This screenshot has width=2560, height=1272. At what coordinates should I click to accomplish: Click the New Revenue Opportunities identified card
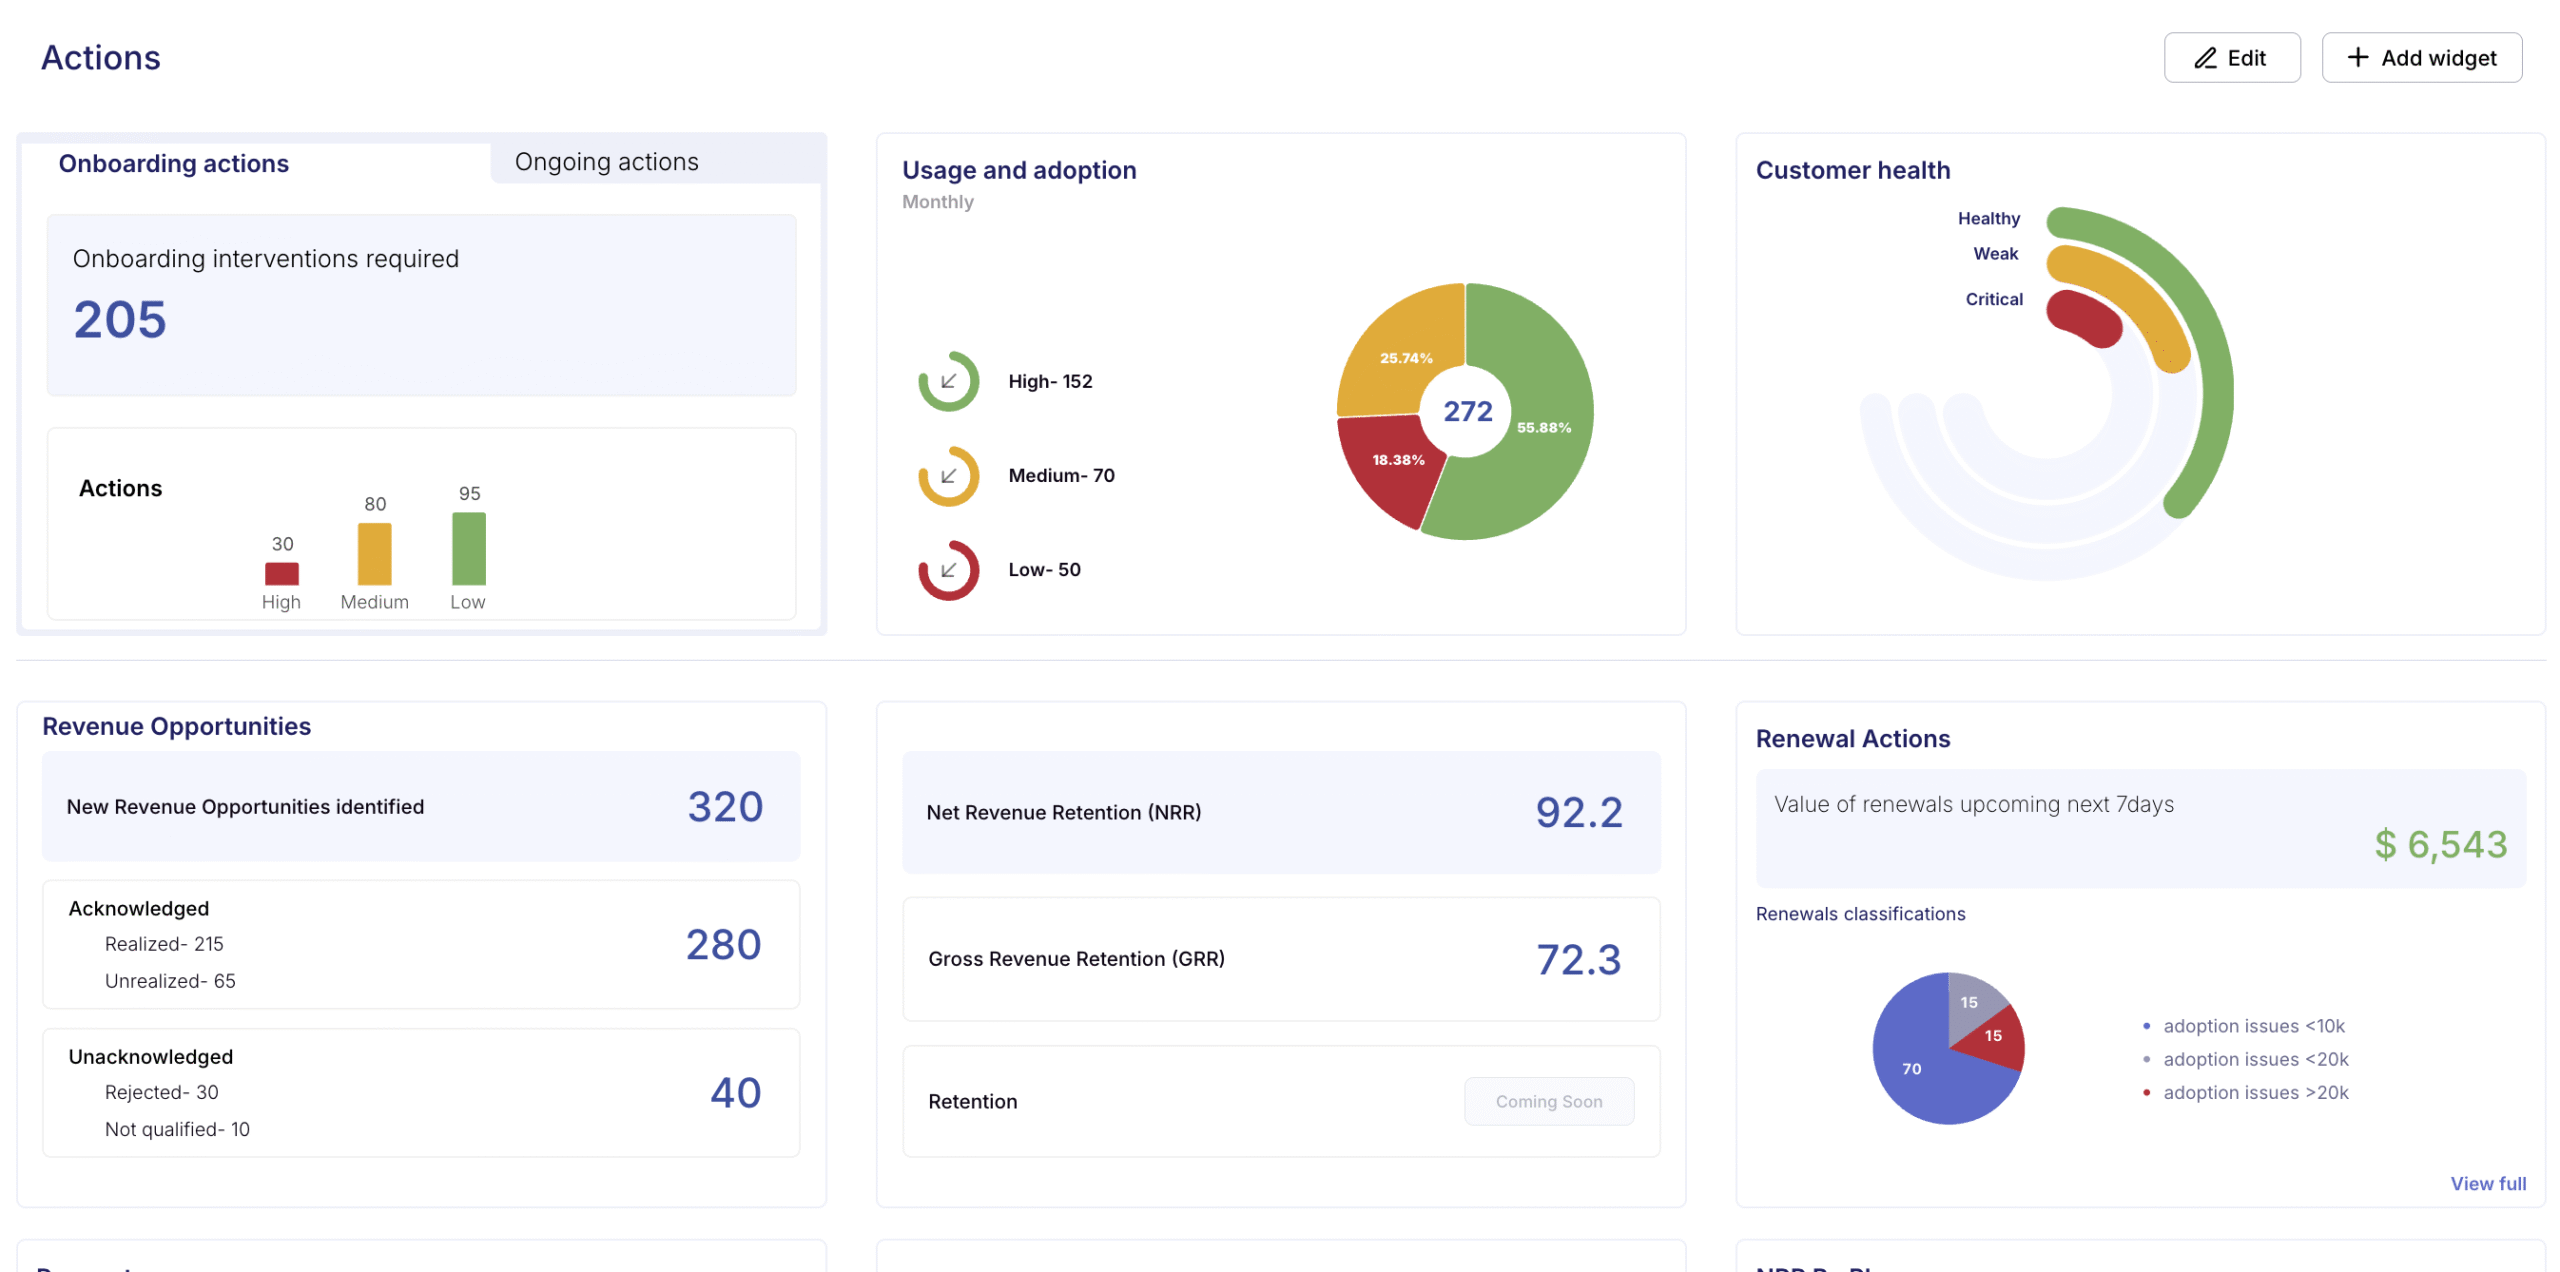pos(420,806)
